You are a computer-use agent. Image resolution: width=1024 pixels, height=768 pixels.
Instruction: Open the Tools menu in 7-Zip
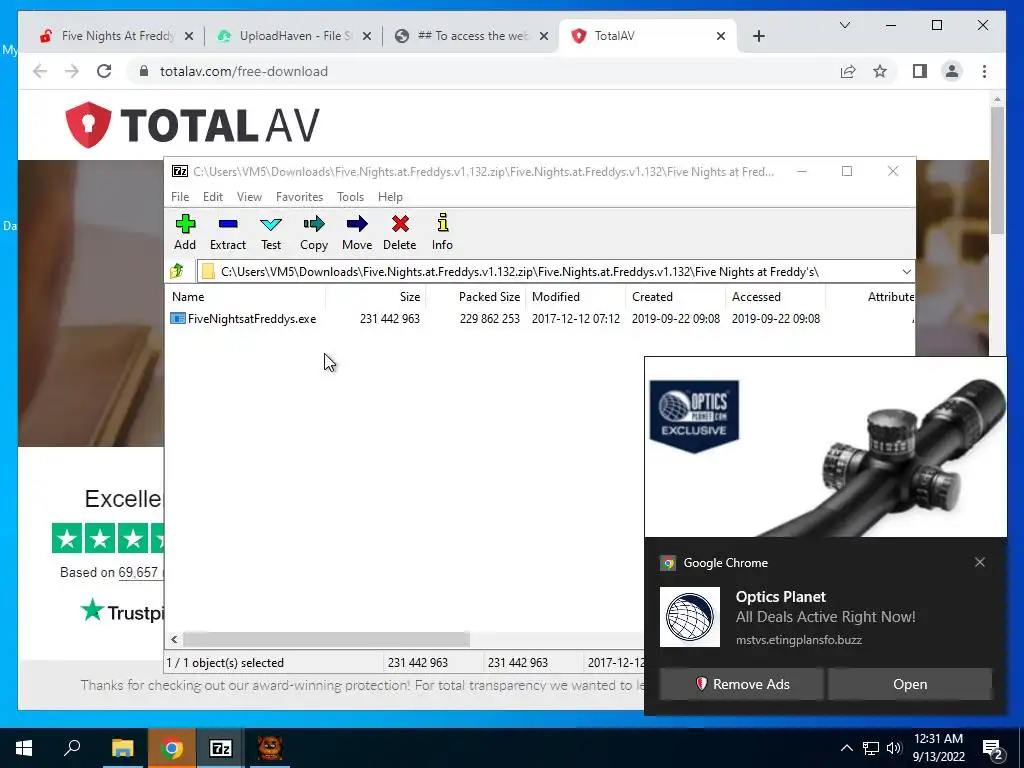click(x=350, y=197)
